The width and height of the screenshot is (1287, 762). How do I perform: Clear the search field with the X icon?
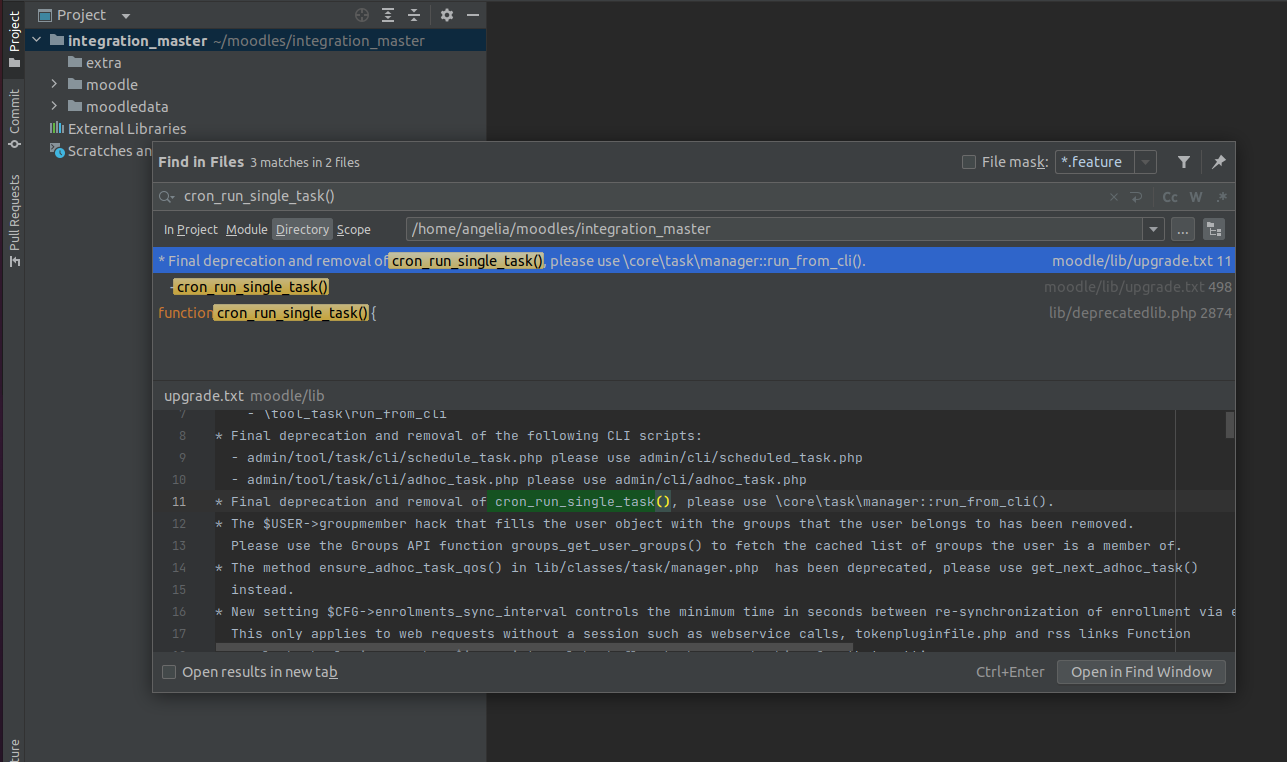coord(1114,197)
